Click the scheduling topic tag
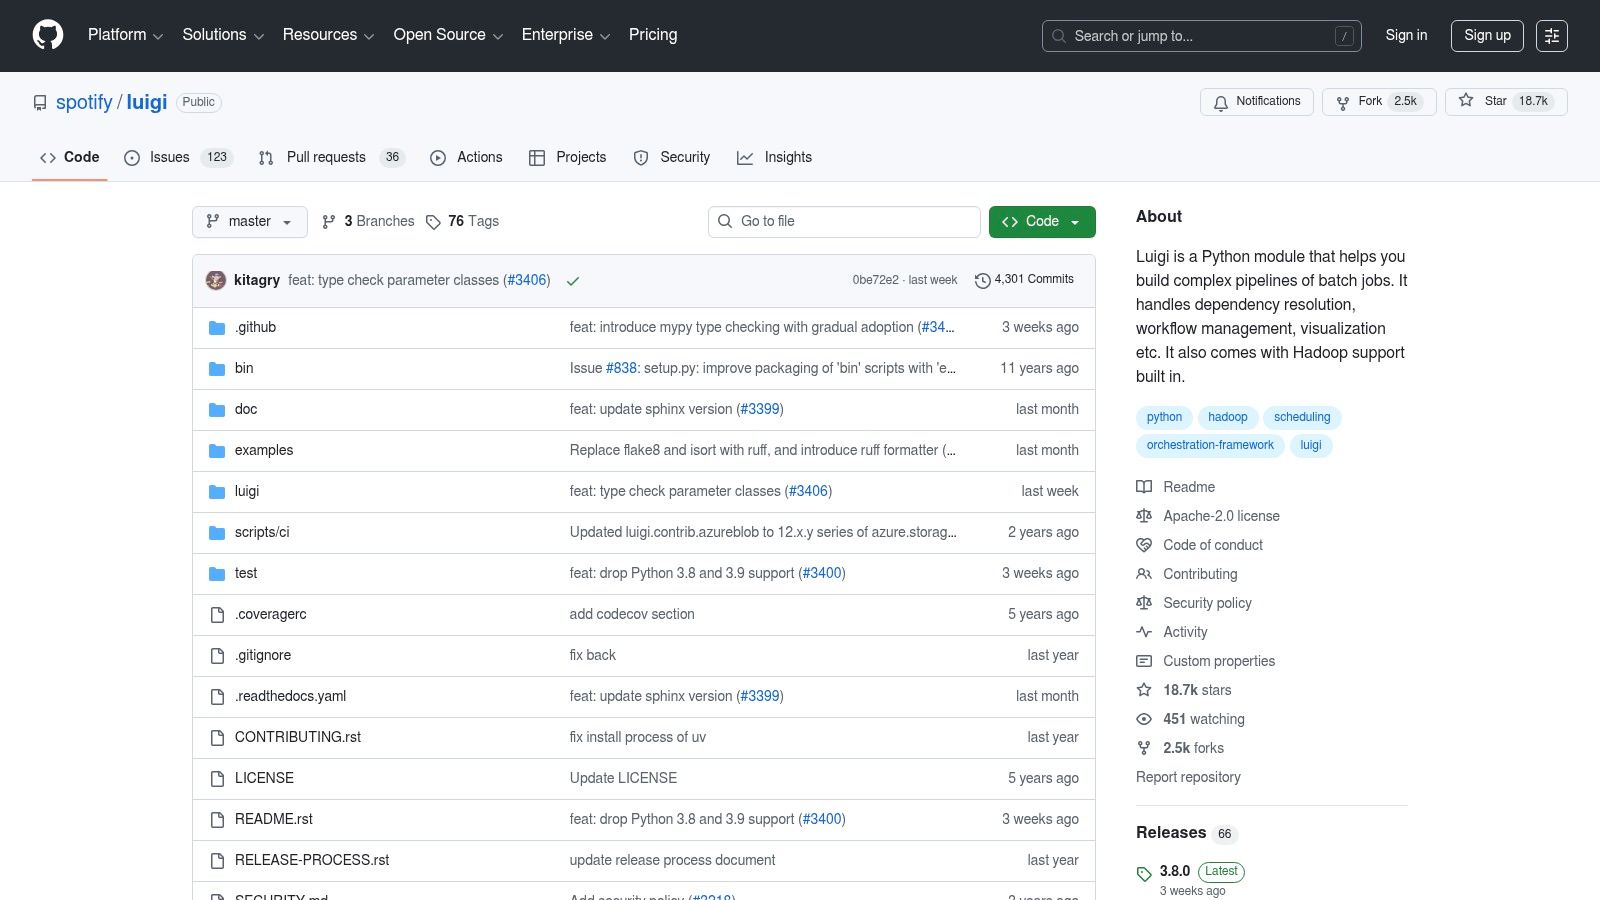 coord(1302,417)
